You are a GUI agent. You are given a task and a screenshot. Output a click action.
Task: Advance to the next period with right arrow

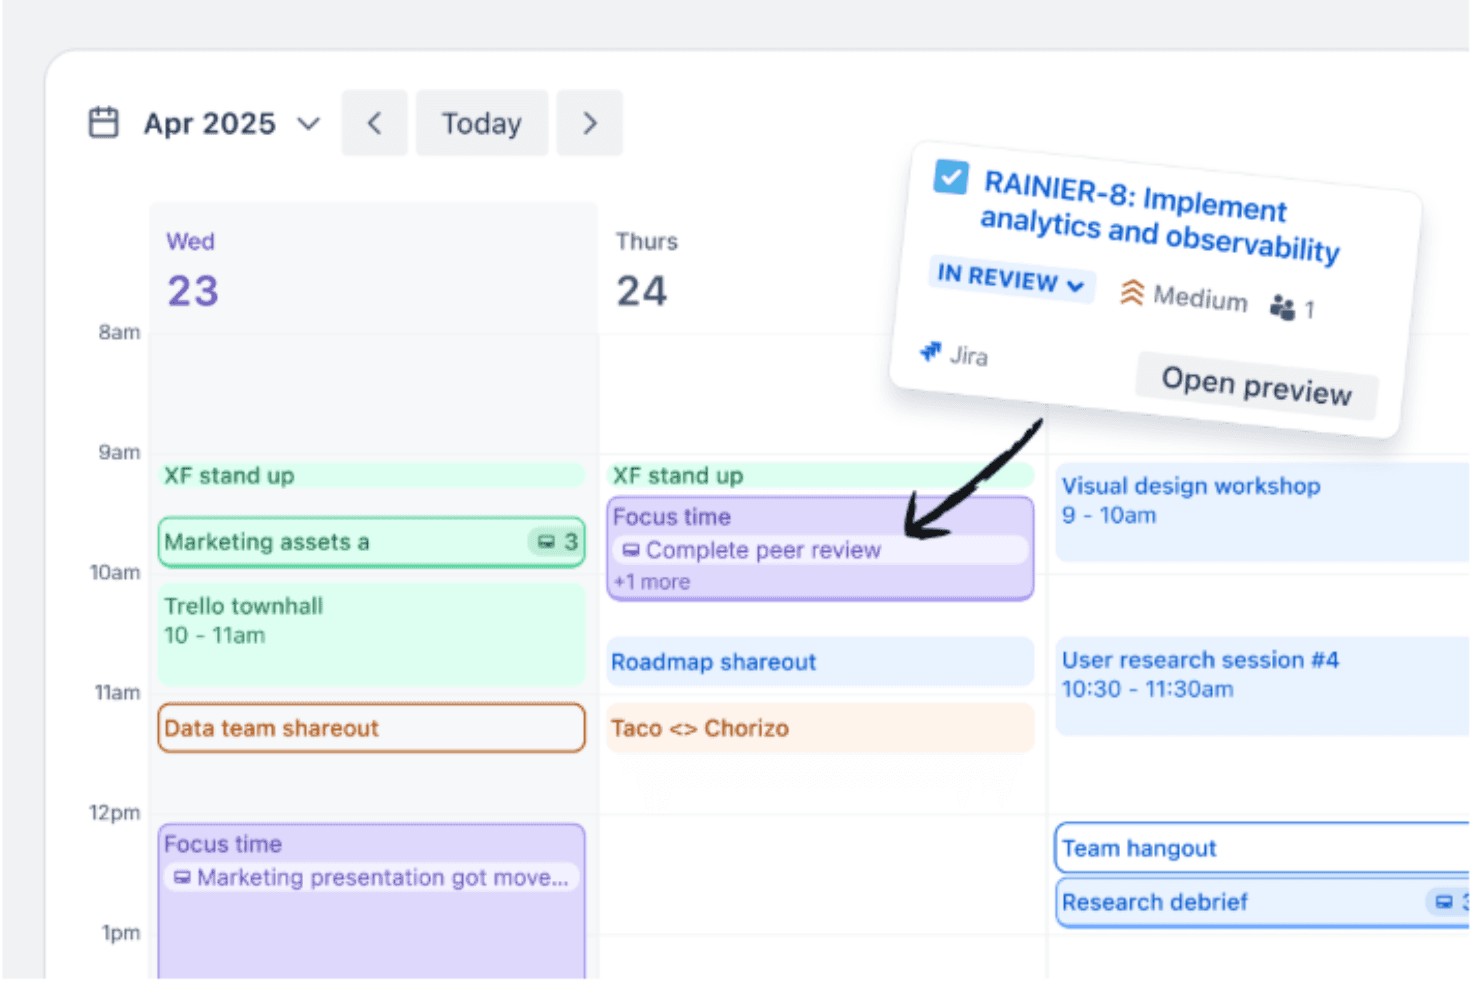590,123
